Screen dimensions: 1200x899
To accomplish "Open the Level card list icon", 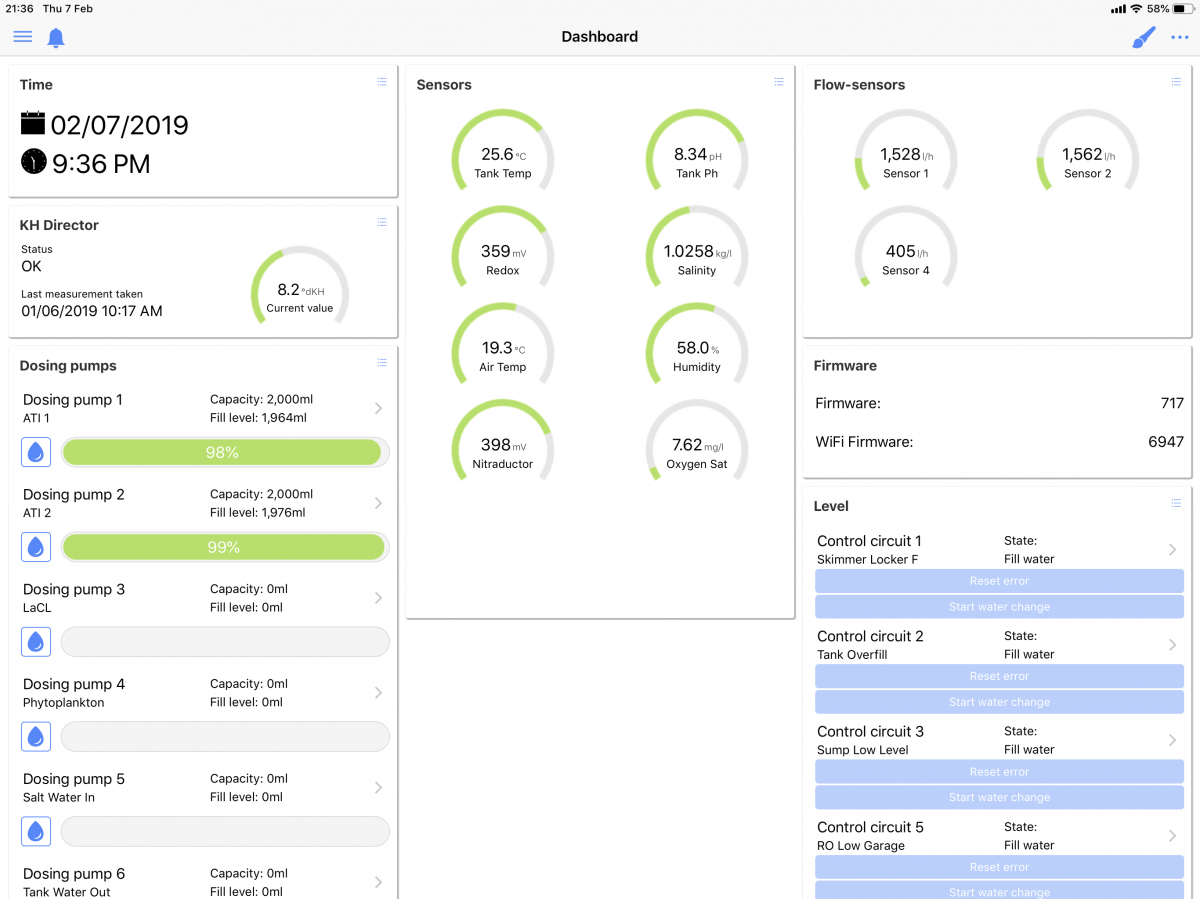I will (1176, 503).
